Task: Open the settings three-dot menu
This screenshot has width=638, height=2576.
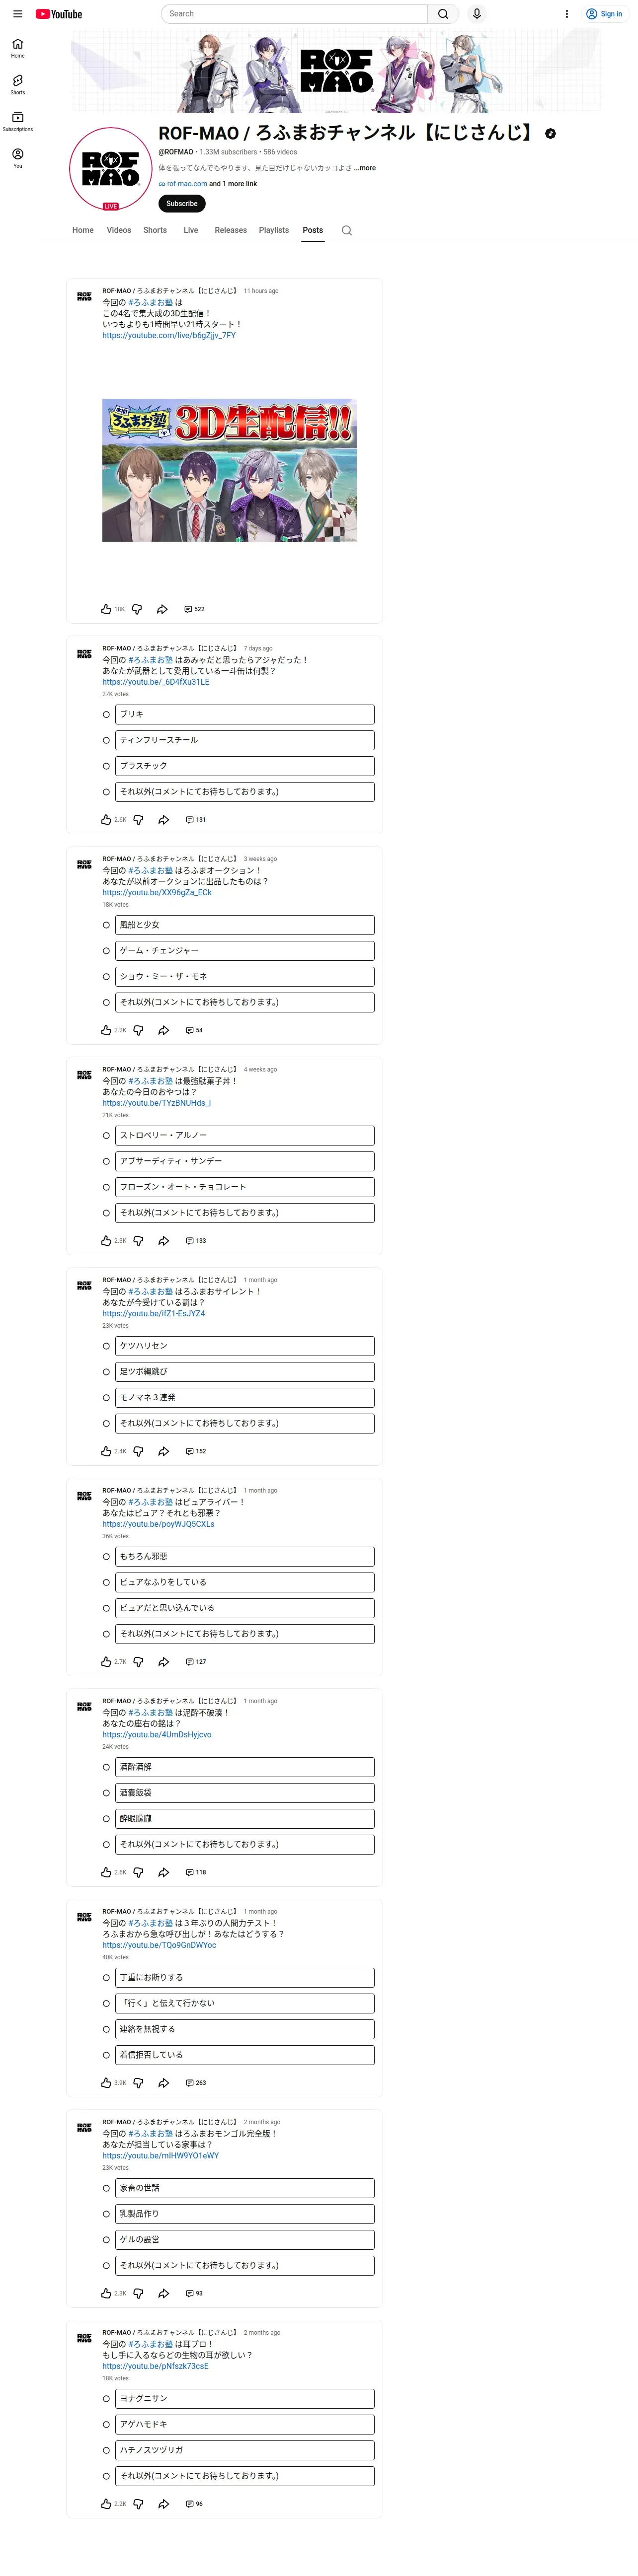Action: pyautogui.click(x=567, y=14)
